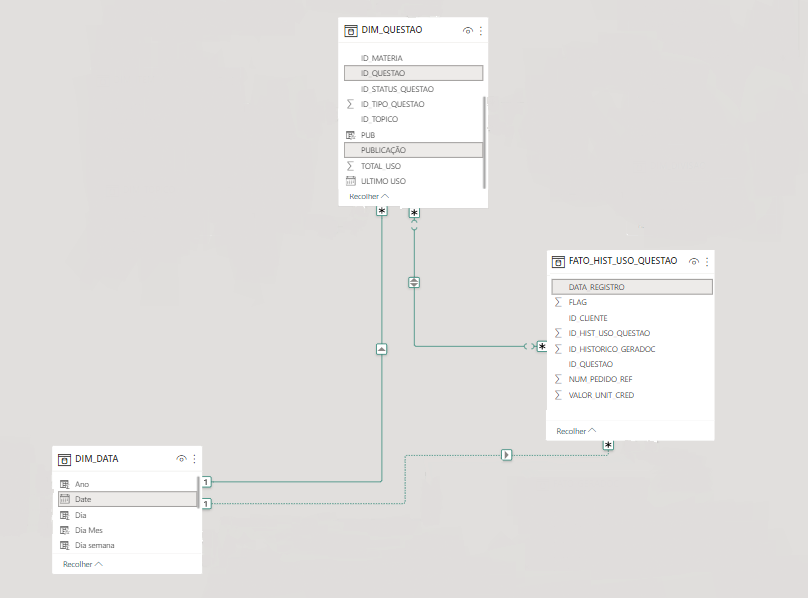This screenshot has width=808, height=598.
Task: Open more options menu of FATO_HIST_USO_QUESTAO table
Action: [x=707, y=262]
